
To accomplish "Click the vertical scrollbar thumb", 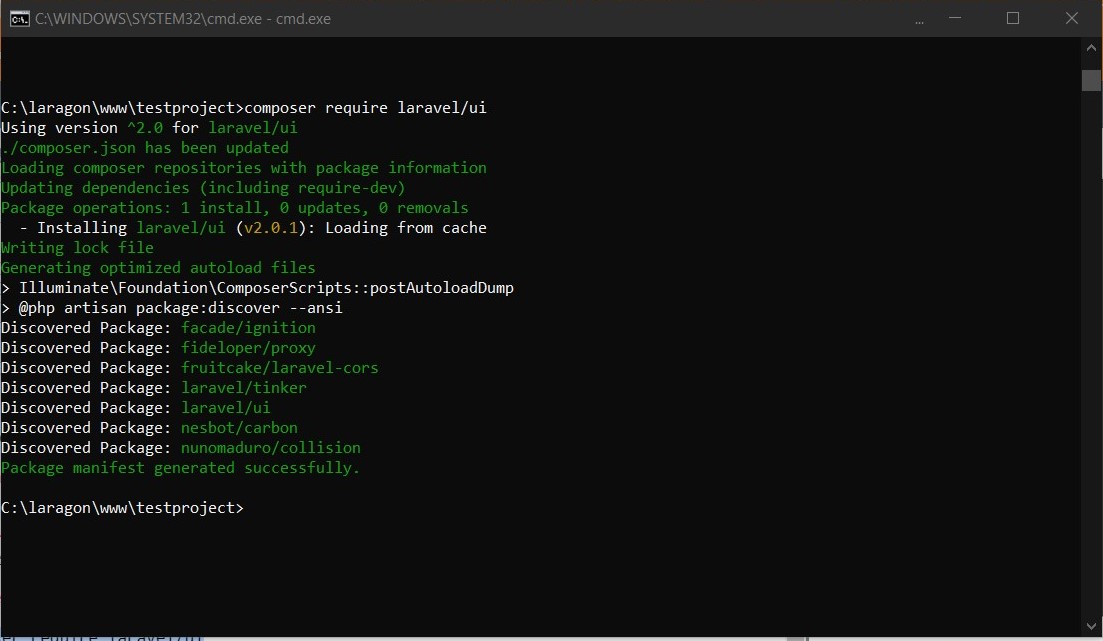I will [x=1091, y=80].
